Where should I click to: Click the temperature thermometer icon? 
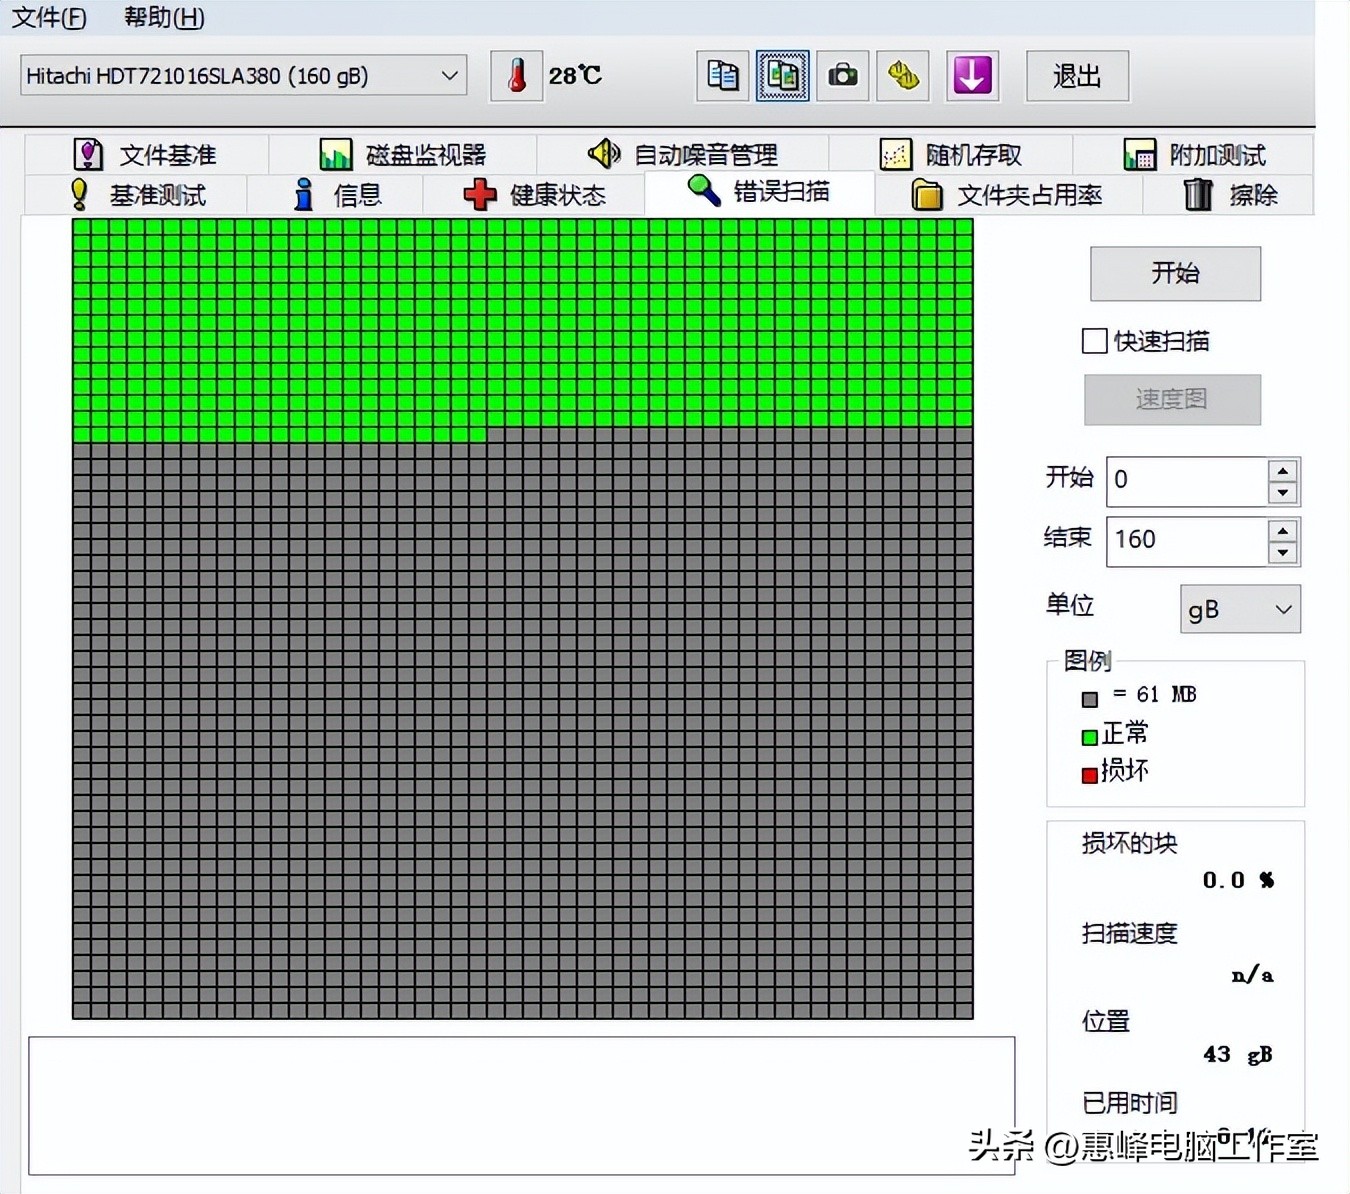(x=516, y=76)
